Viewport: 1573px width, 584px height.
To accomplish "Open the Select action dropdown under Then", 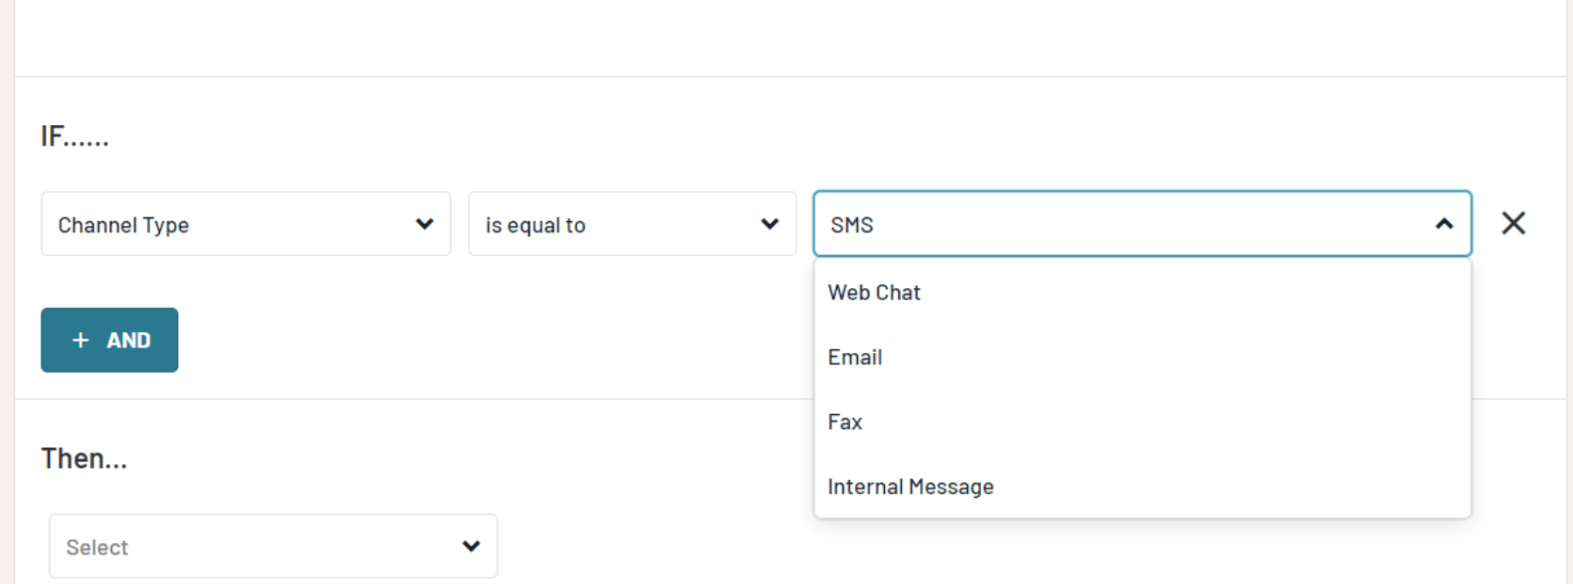I will click(x=272, y=546).
